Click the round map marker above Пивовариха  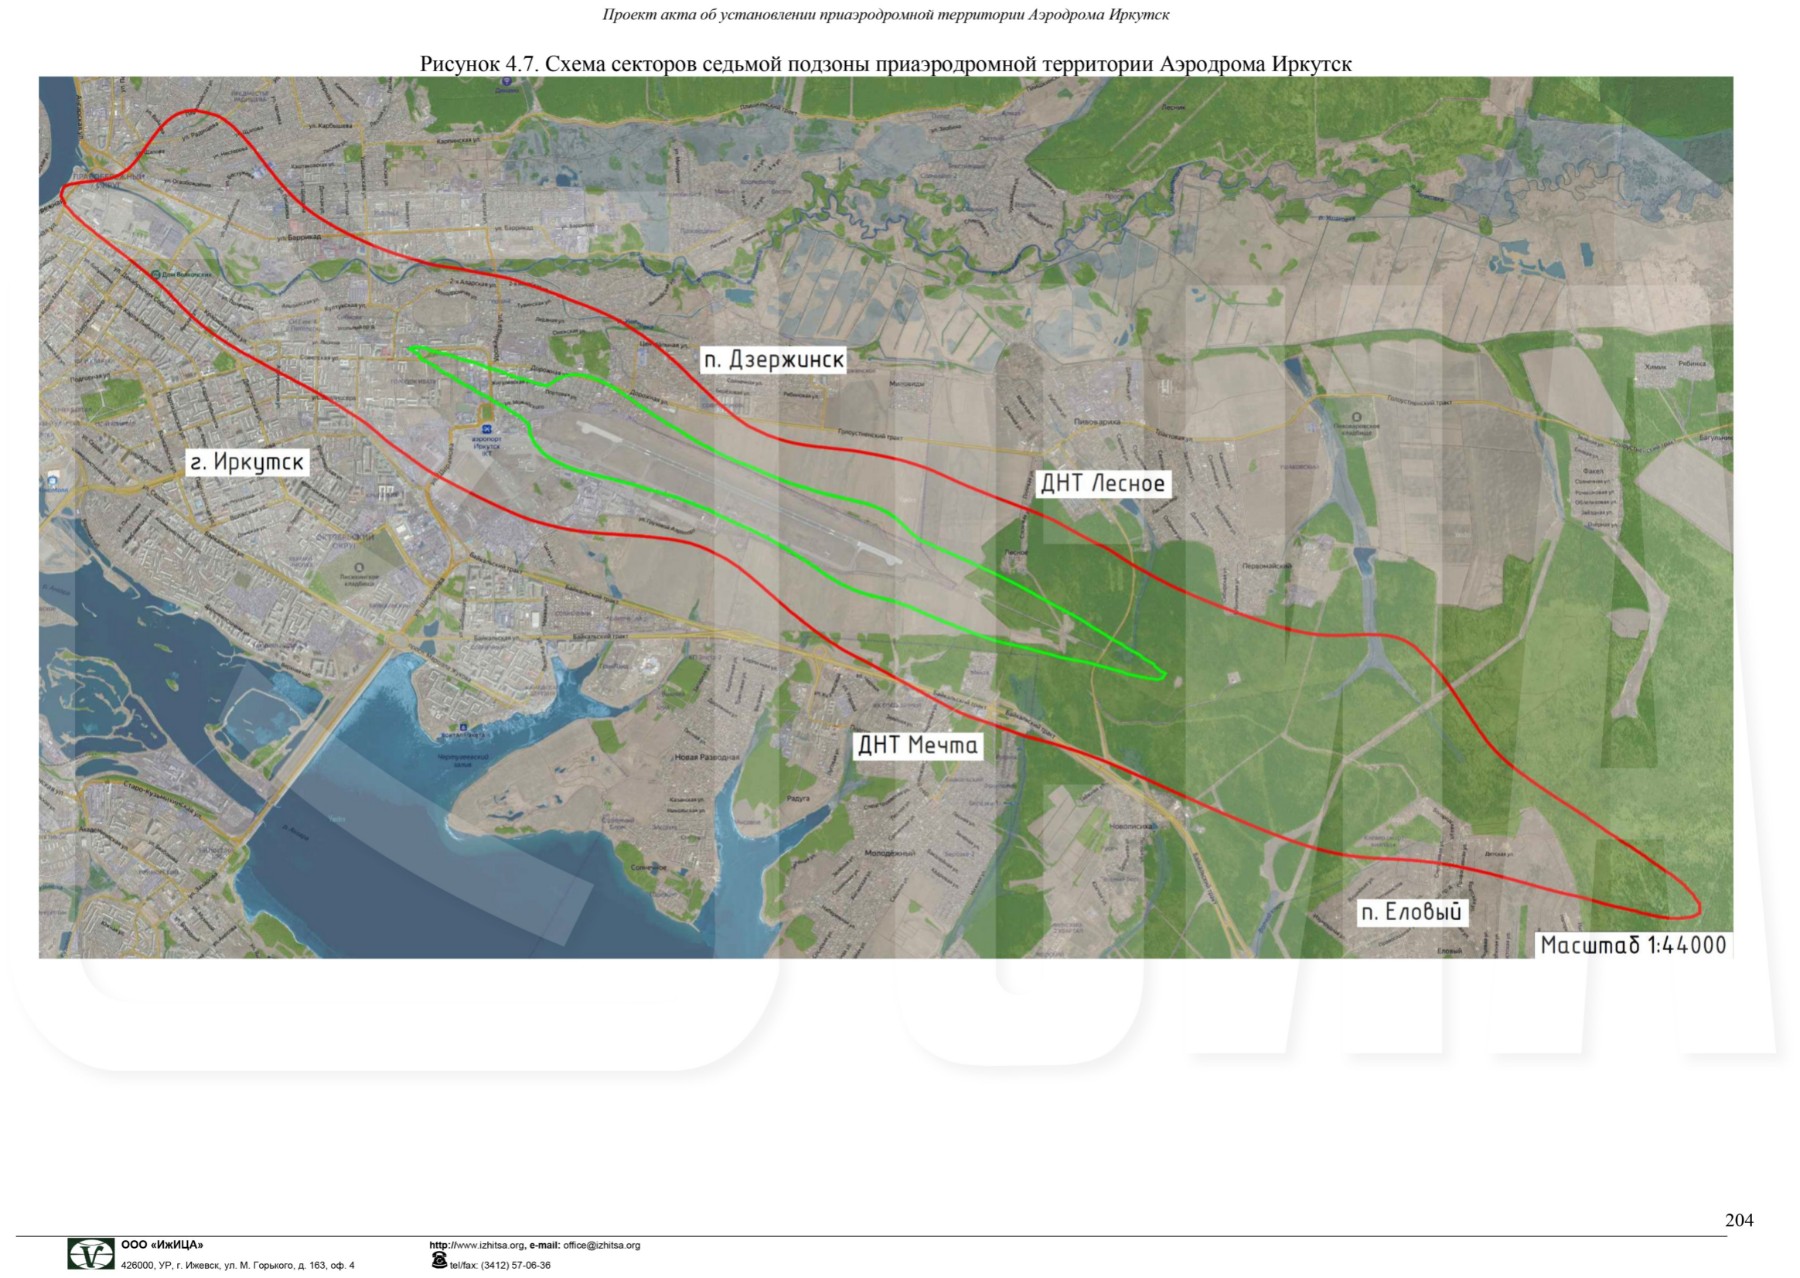pyautogui.click(x=1356, y=417)
